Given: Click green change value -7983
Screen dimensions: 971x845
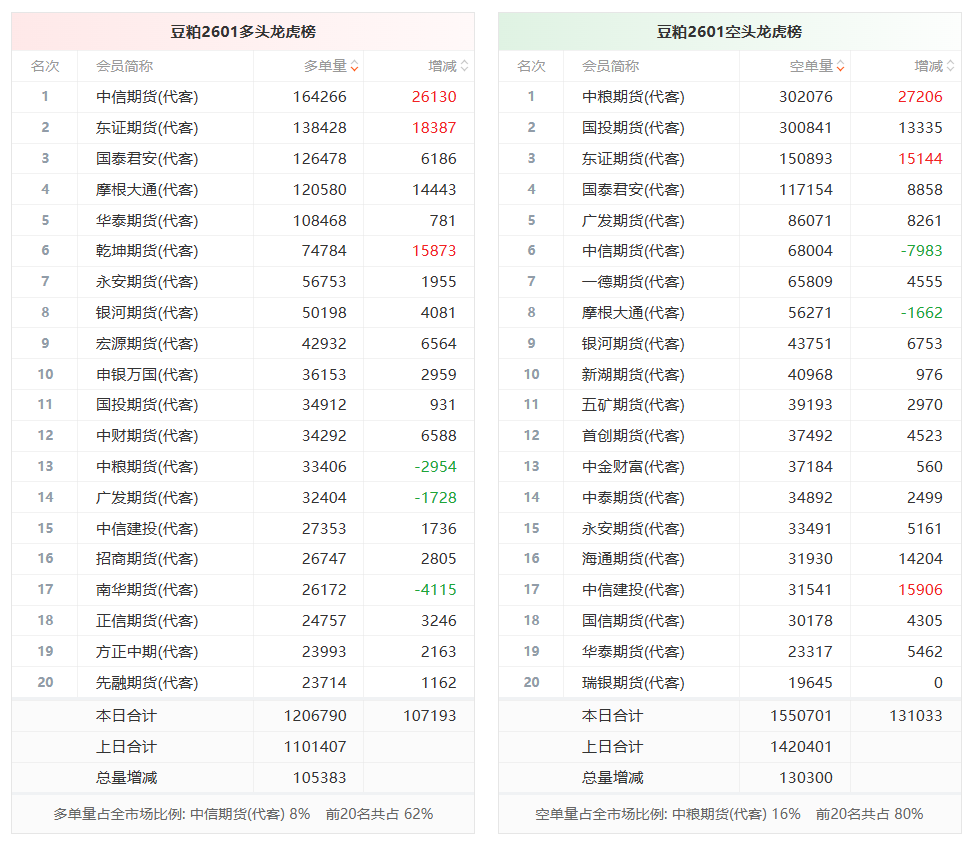Looking at the screenshot, I should click(921, 251).
